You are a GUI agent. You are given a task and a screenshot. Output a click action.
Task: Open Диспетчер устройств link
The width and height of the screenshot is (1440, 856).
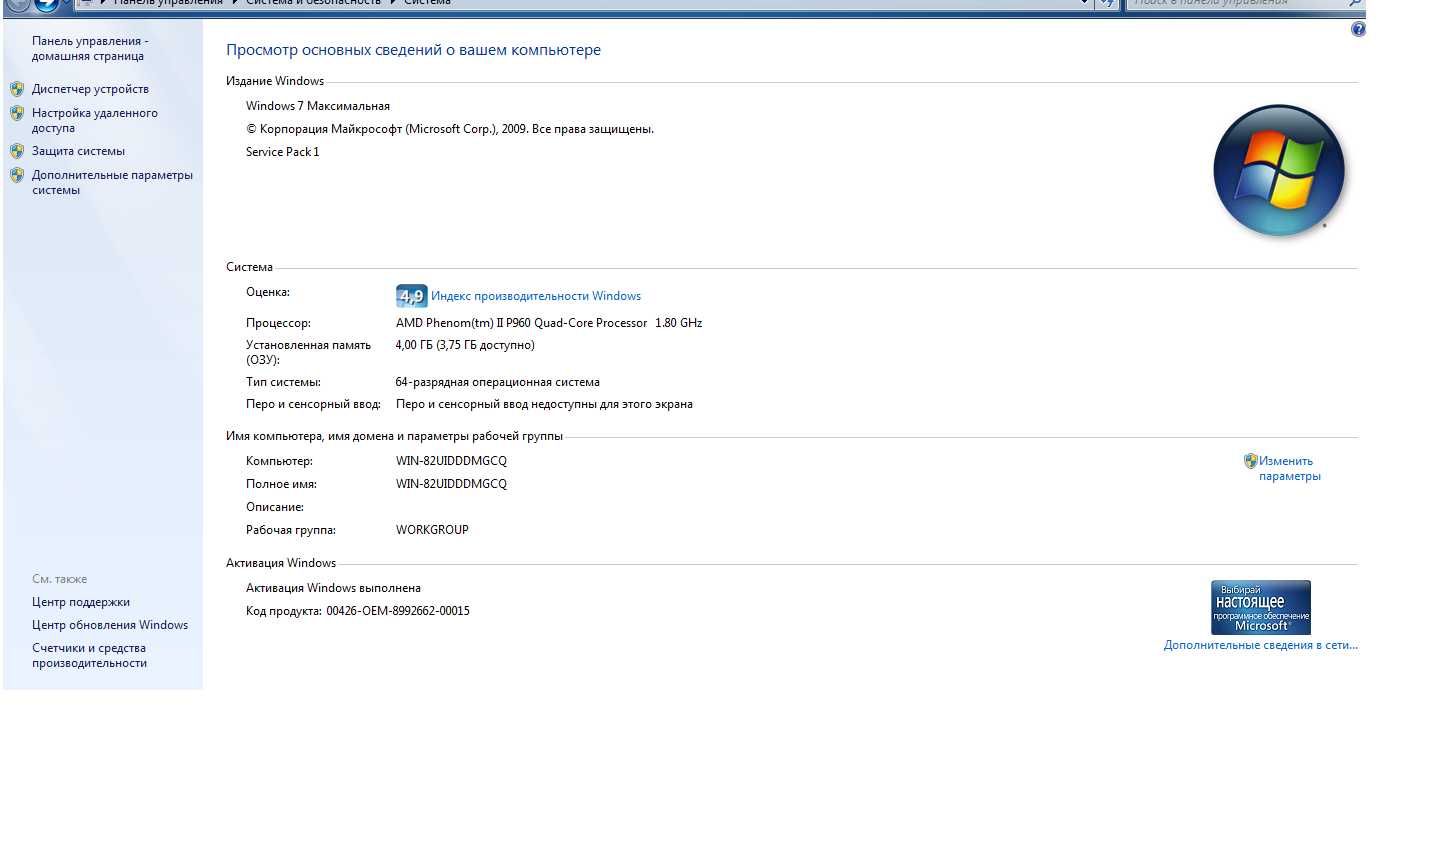(90, 89)
